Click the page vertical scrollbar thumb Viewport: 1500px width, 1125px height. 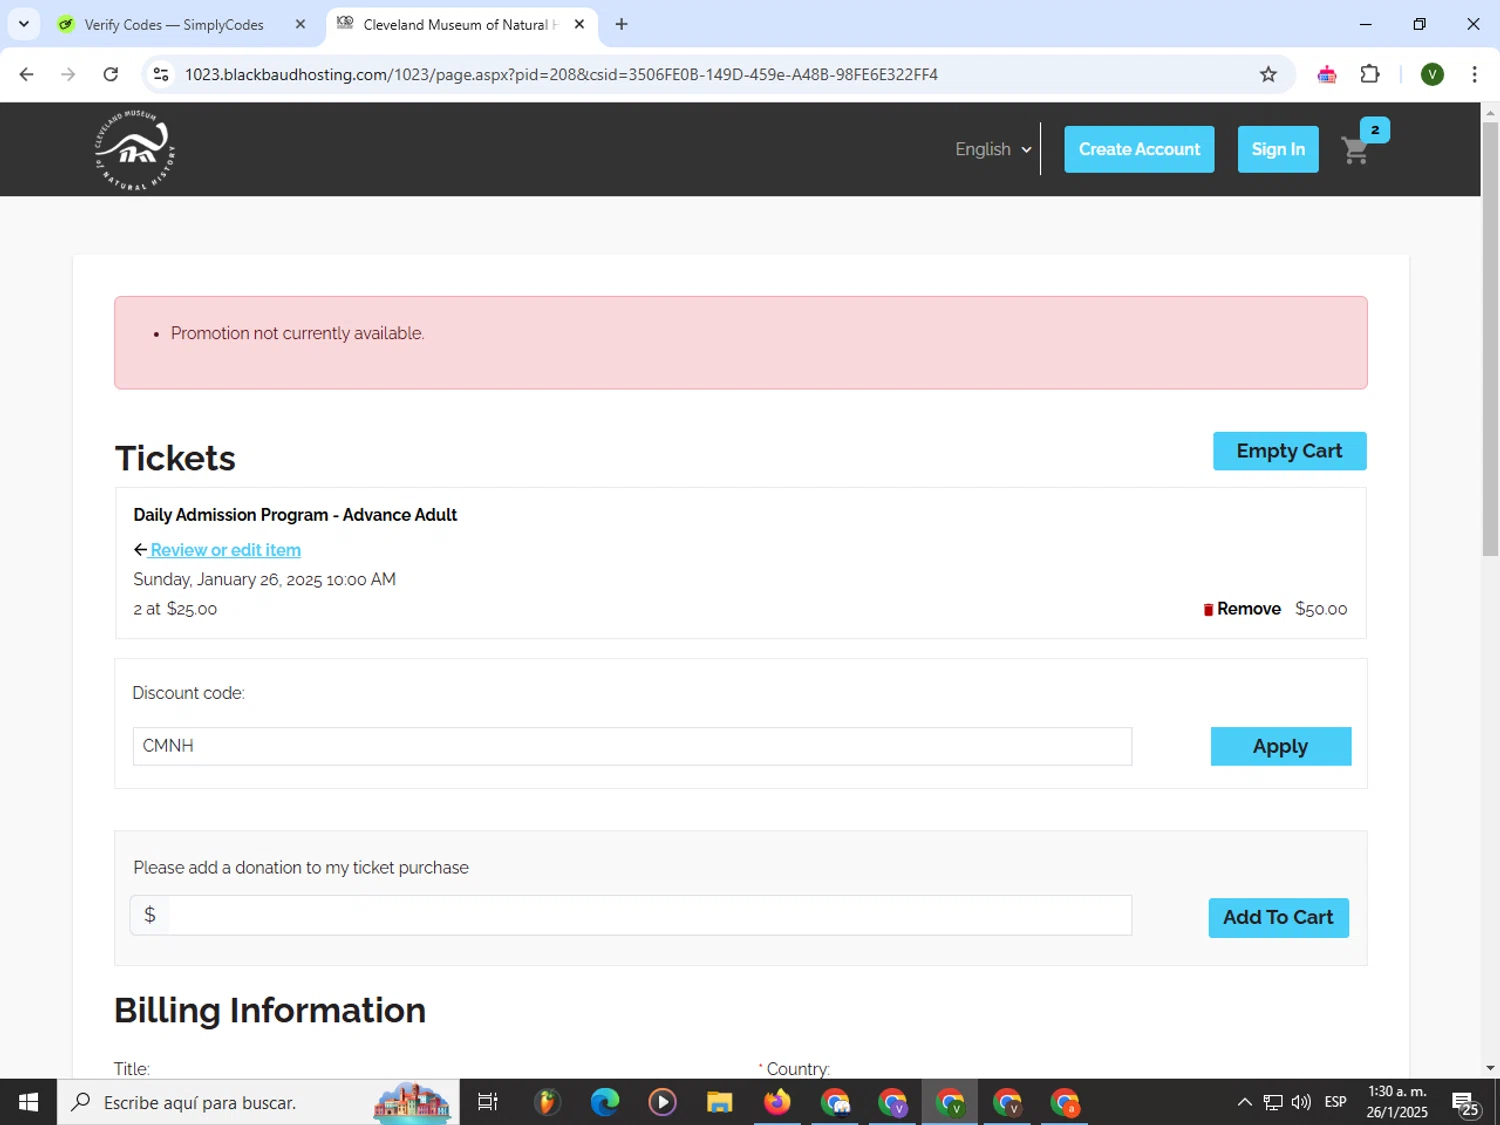[x=1490, y=340]
